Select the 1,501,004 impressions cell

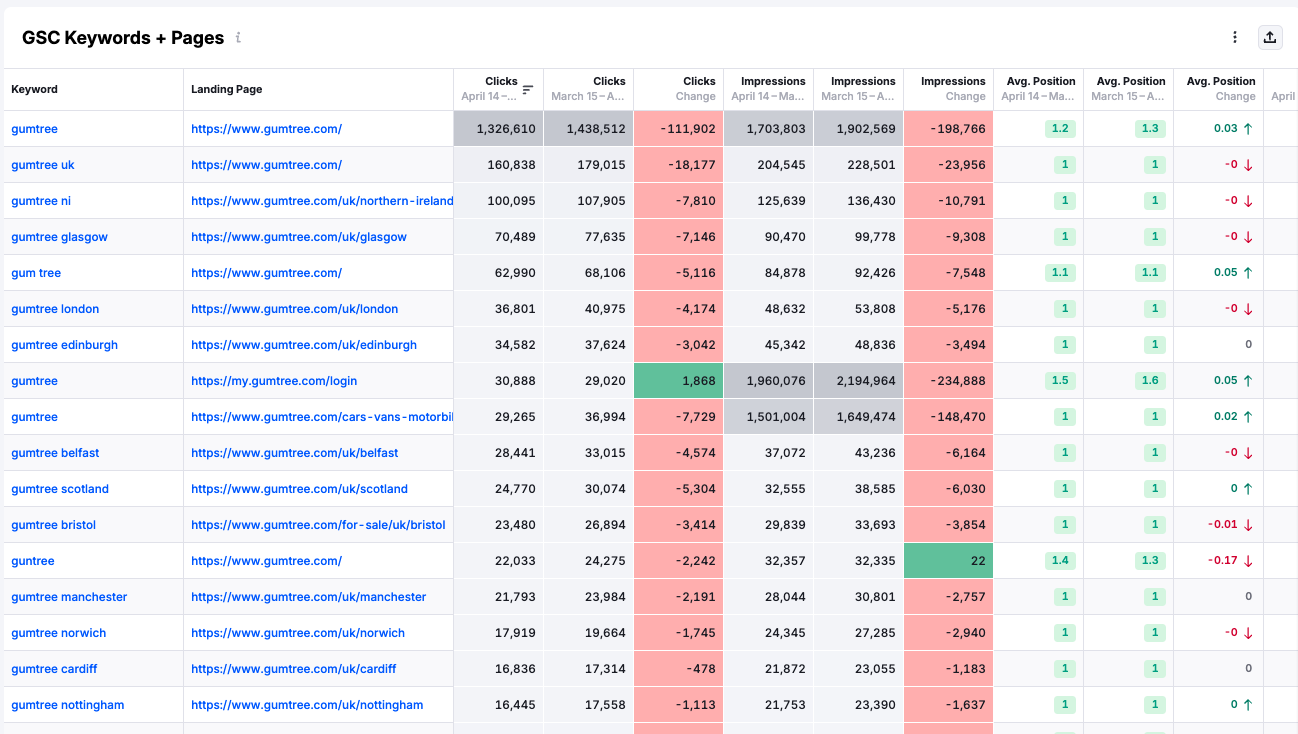click(769, 417)
